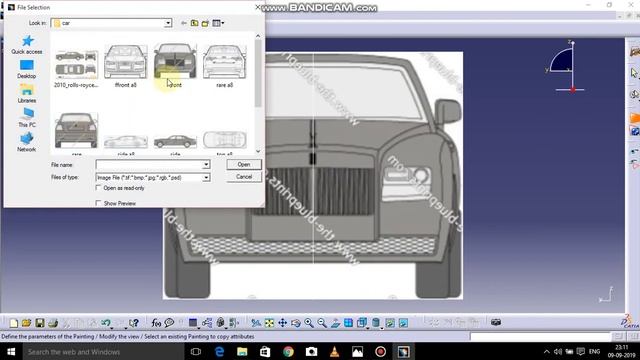
Task: Open VLC media player from taskbar
Action: point(334,351)
